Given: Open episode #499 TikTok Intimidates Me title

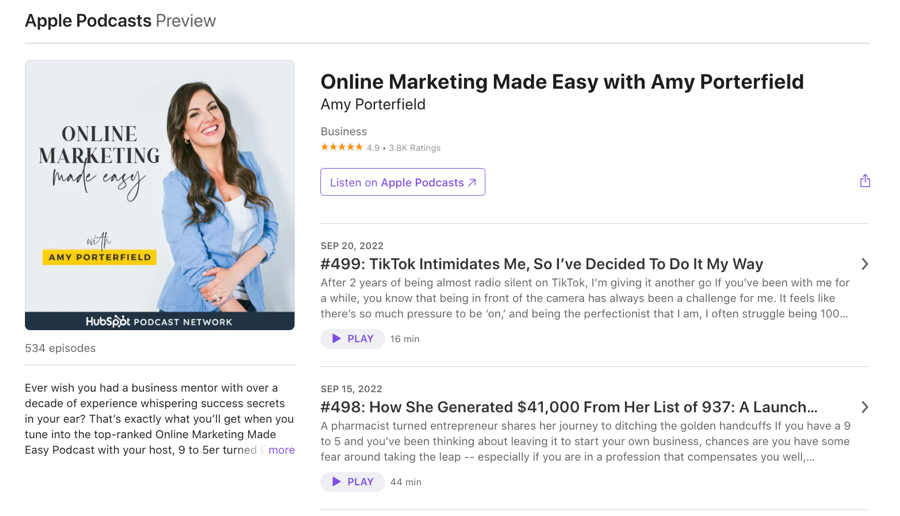Looking at the screenshot, I should (541, 264).
